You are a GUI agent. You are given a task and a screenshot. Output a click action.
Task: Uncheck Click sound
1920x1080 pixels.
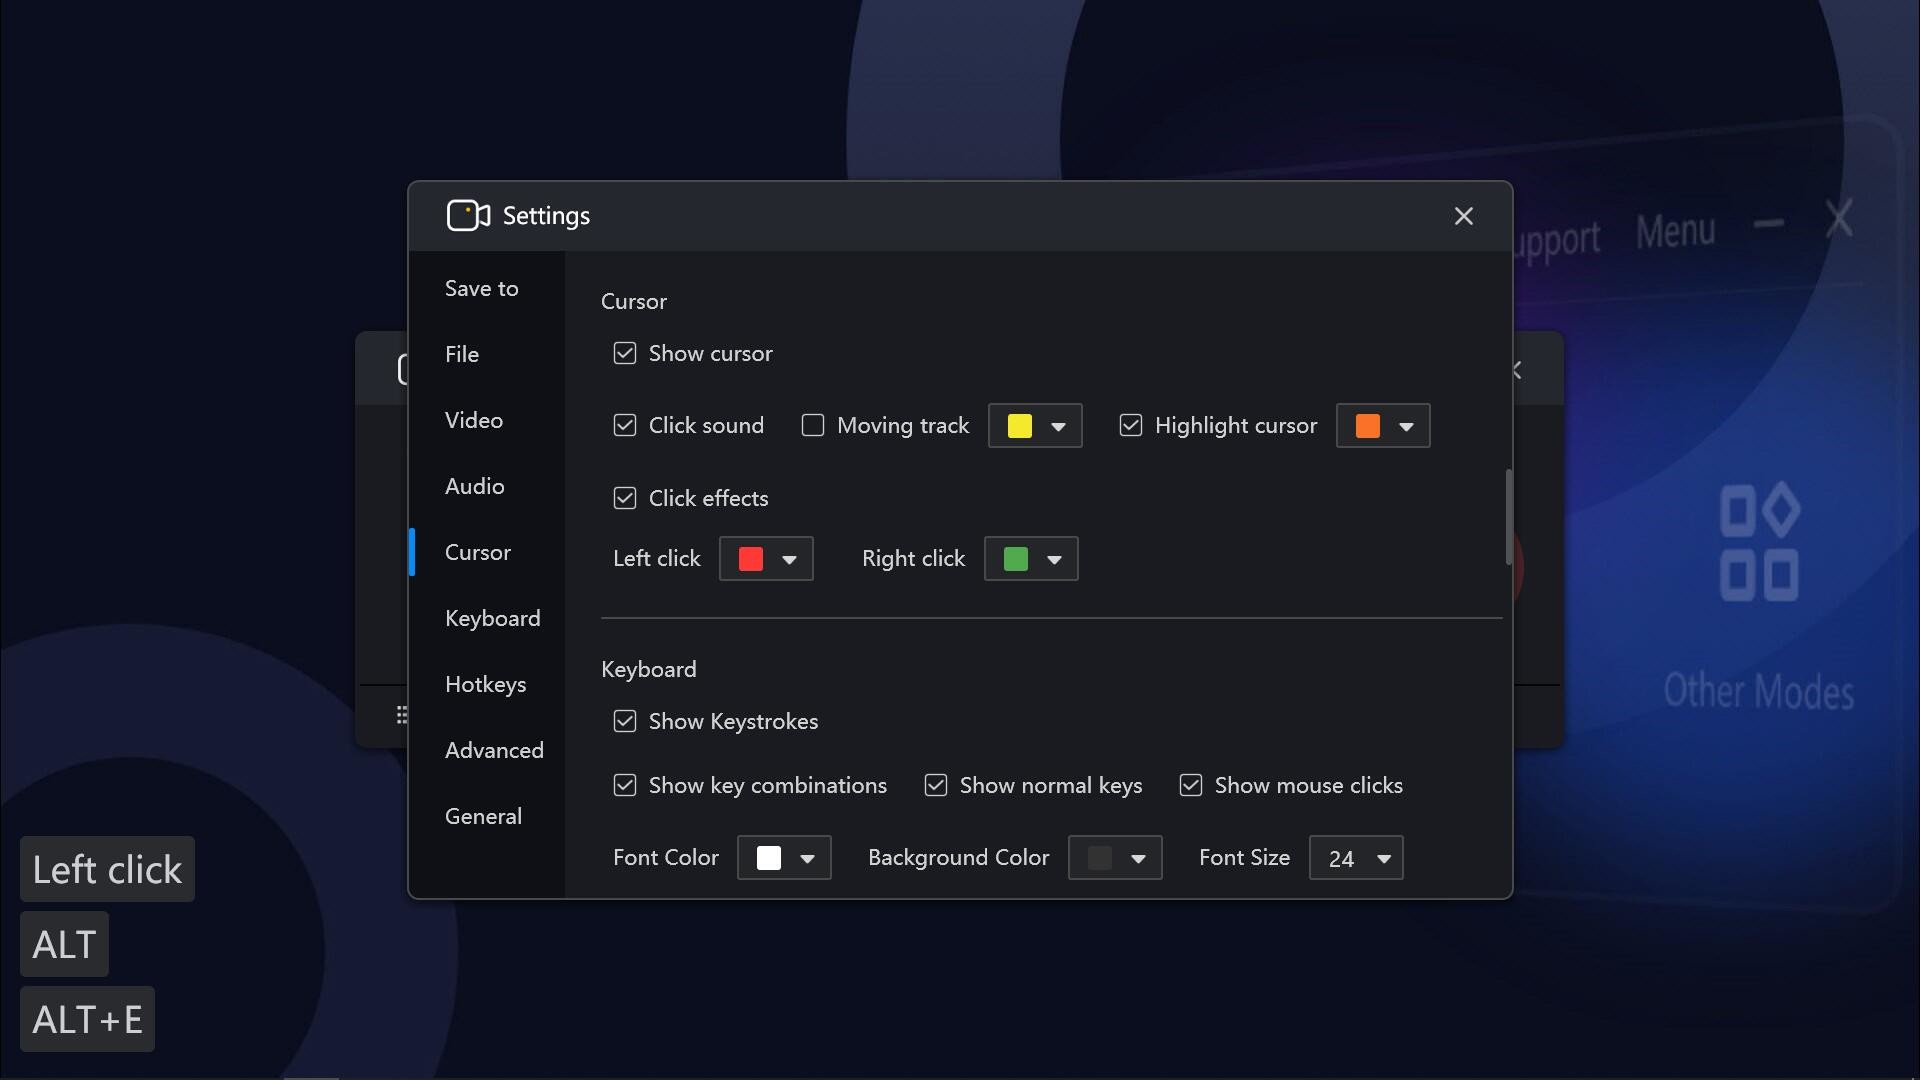624,425
